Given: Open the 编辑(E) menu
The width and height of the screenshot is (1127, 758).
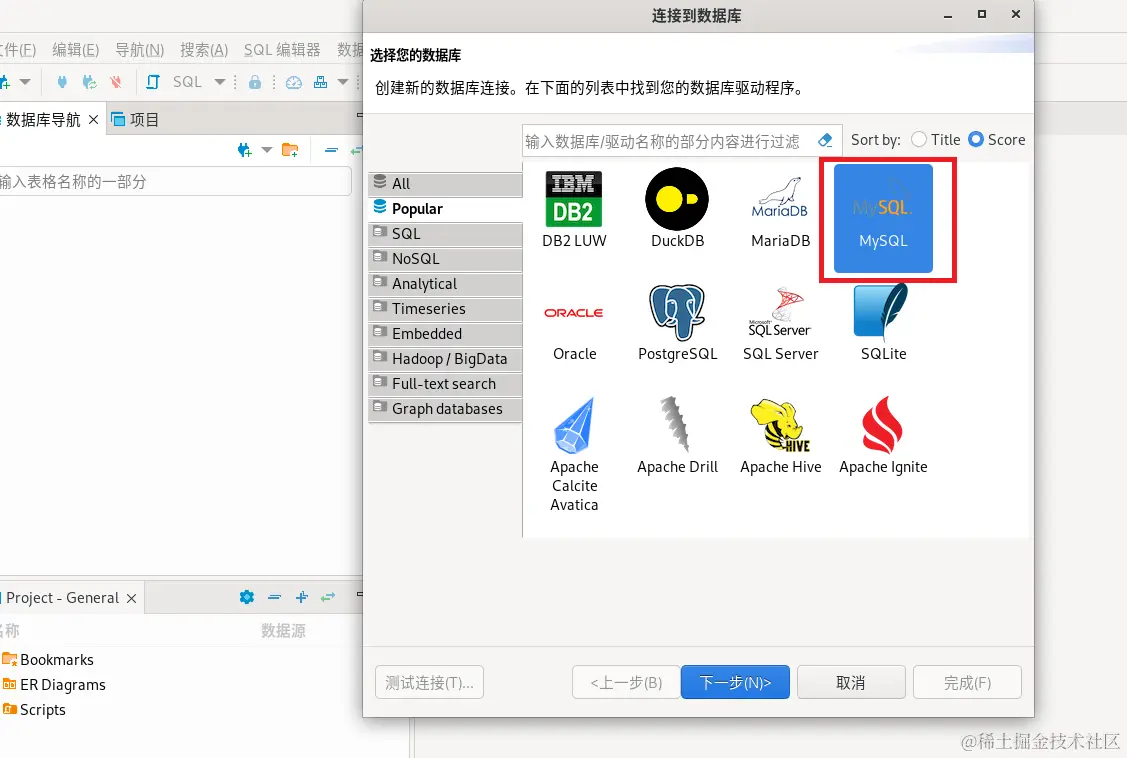Looking at the screenshot, I should click(x=75, y=48).
